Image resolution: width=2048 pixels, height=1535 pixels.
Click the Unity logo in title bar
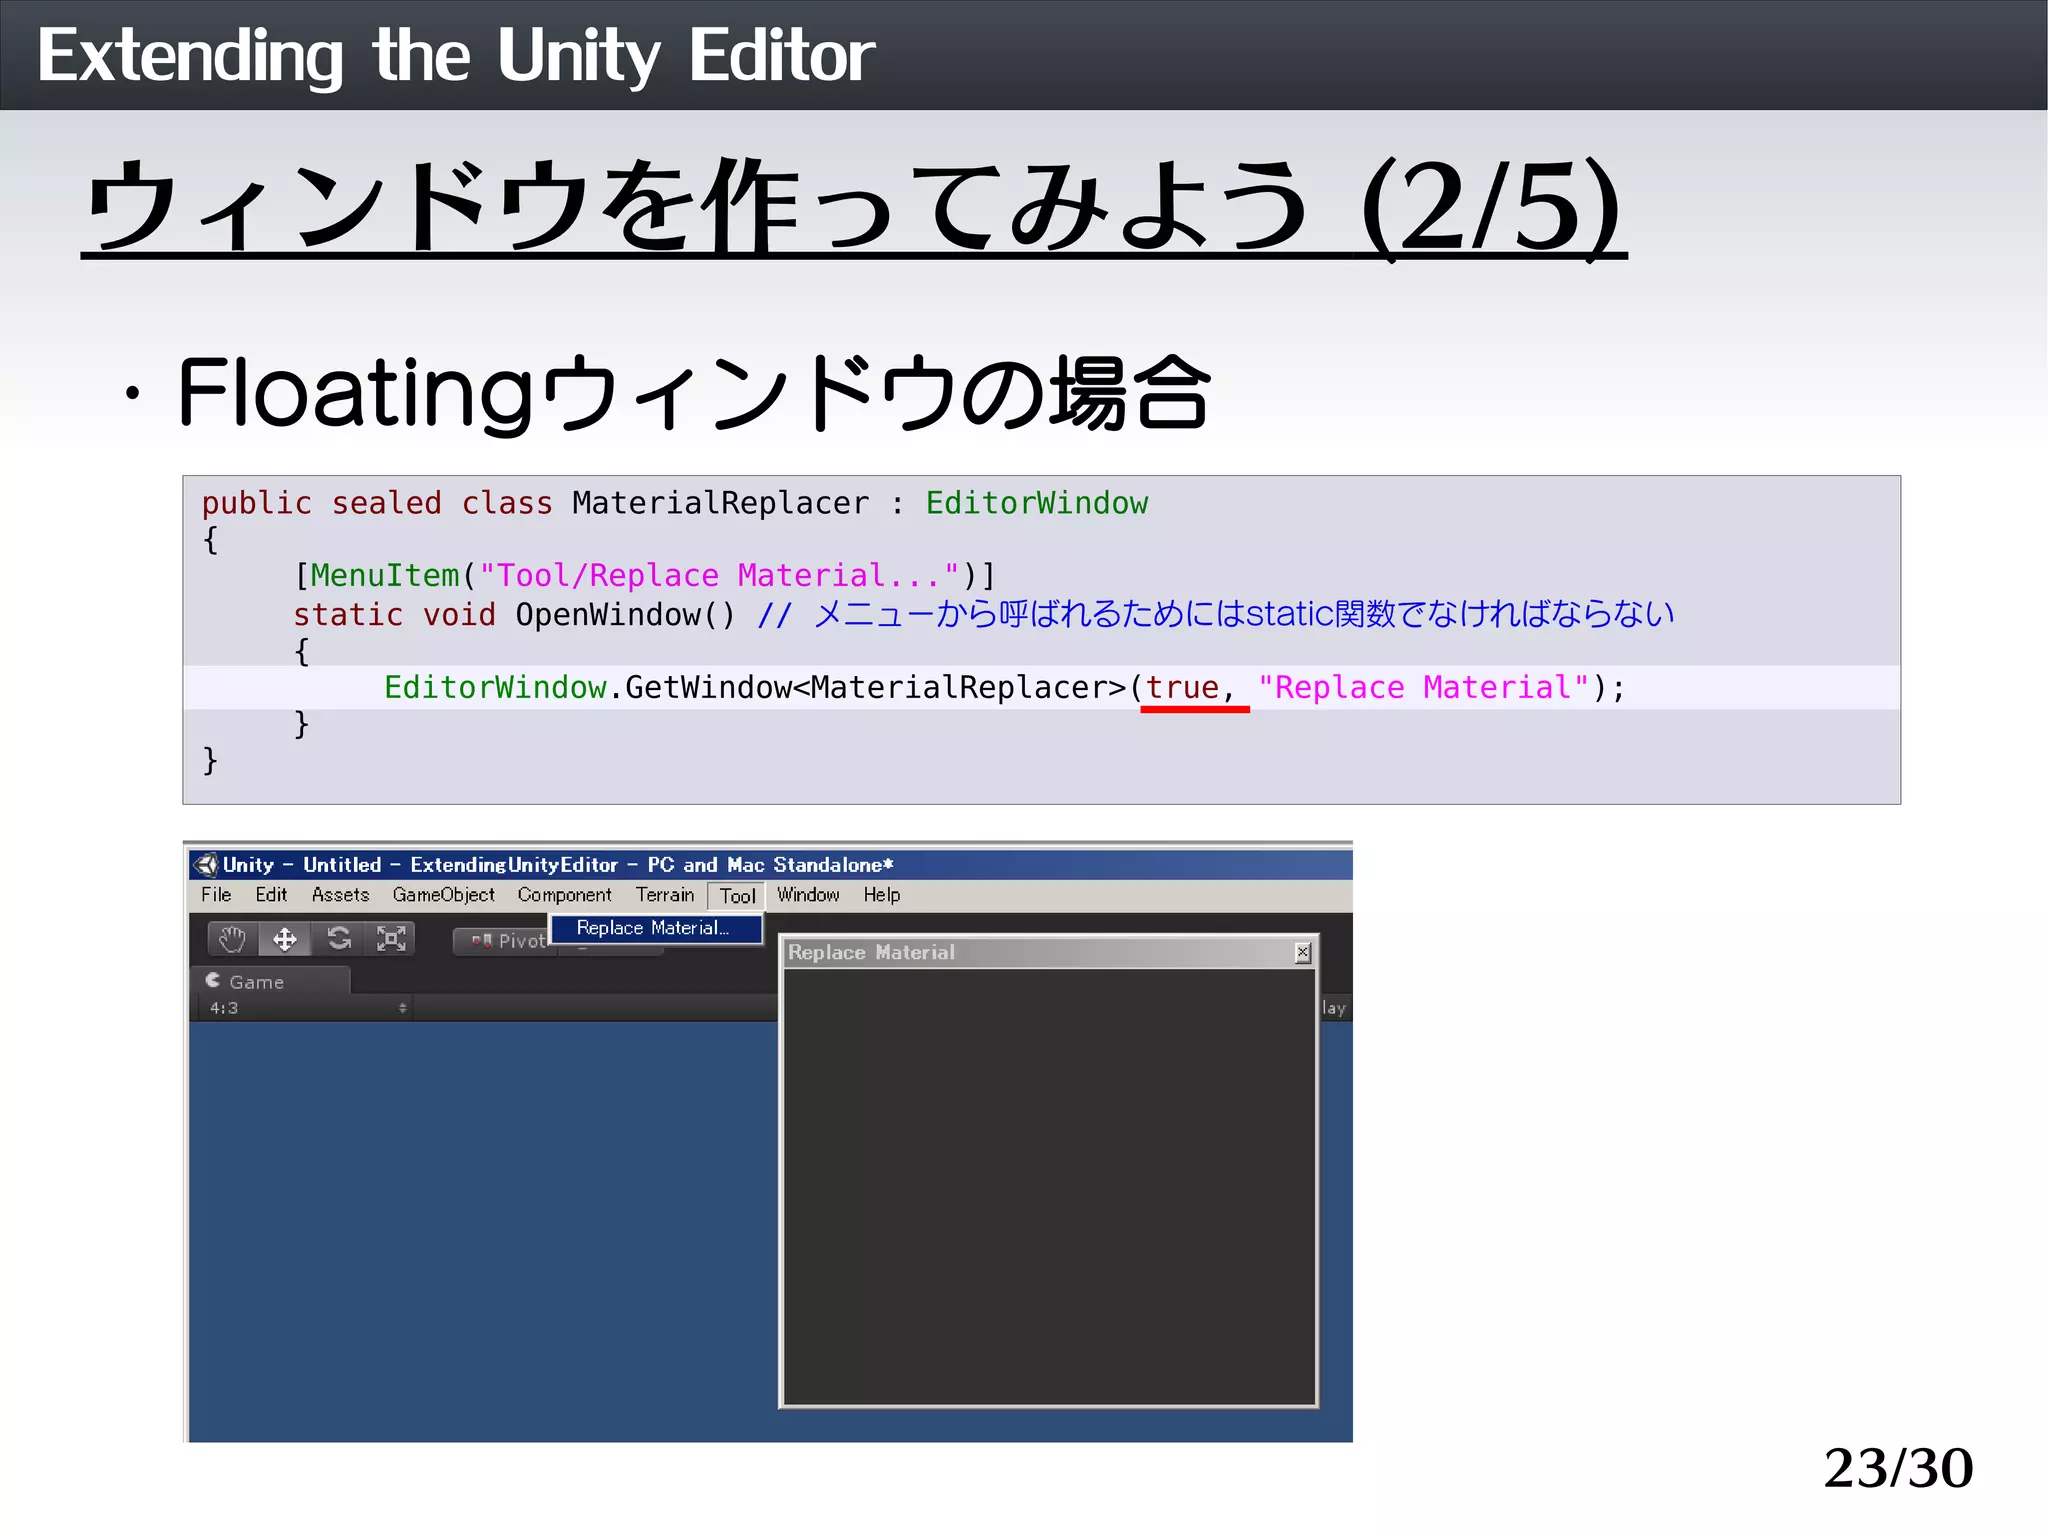point(206,865)
